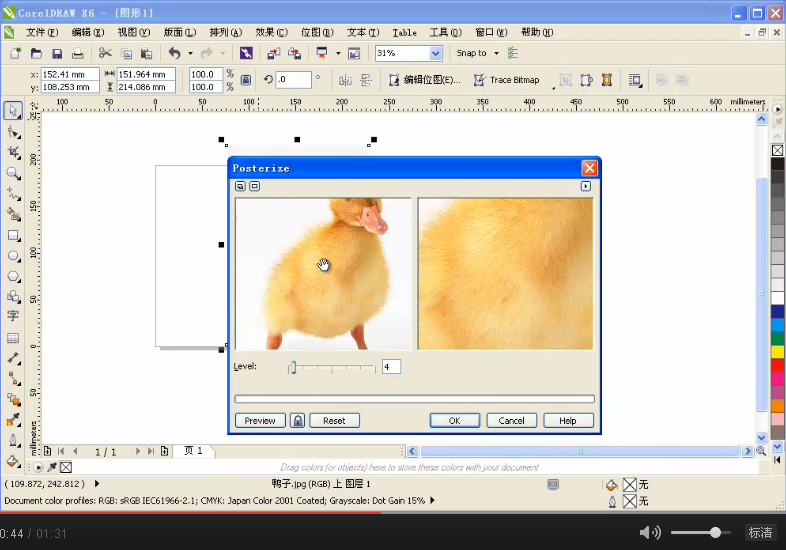The image size is (786, 550).
Task: Click the New document icon
Action: [15, 53]
